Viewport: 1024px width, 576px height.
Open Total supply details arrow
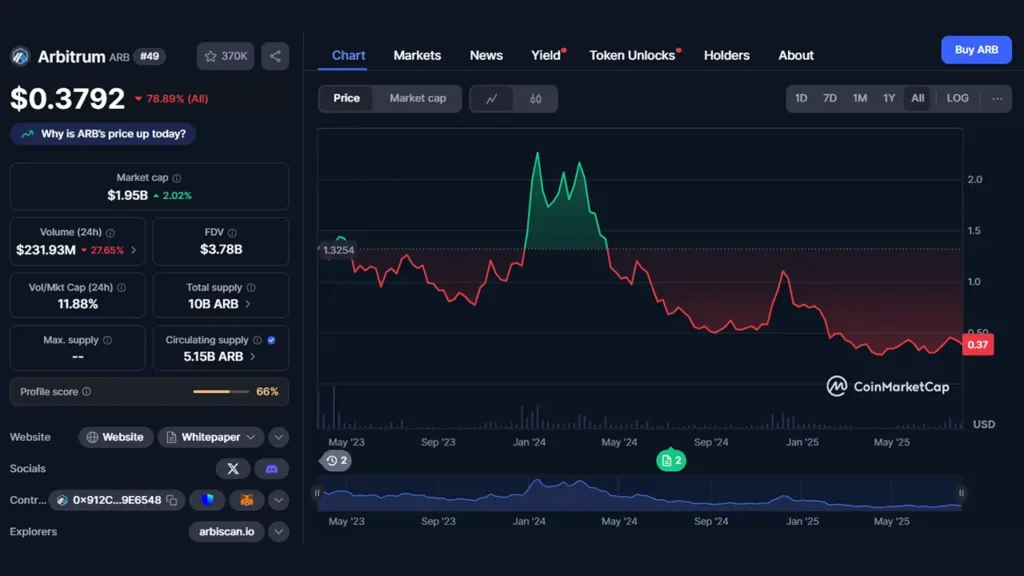pos(248,304)
